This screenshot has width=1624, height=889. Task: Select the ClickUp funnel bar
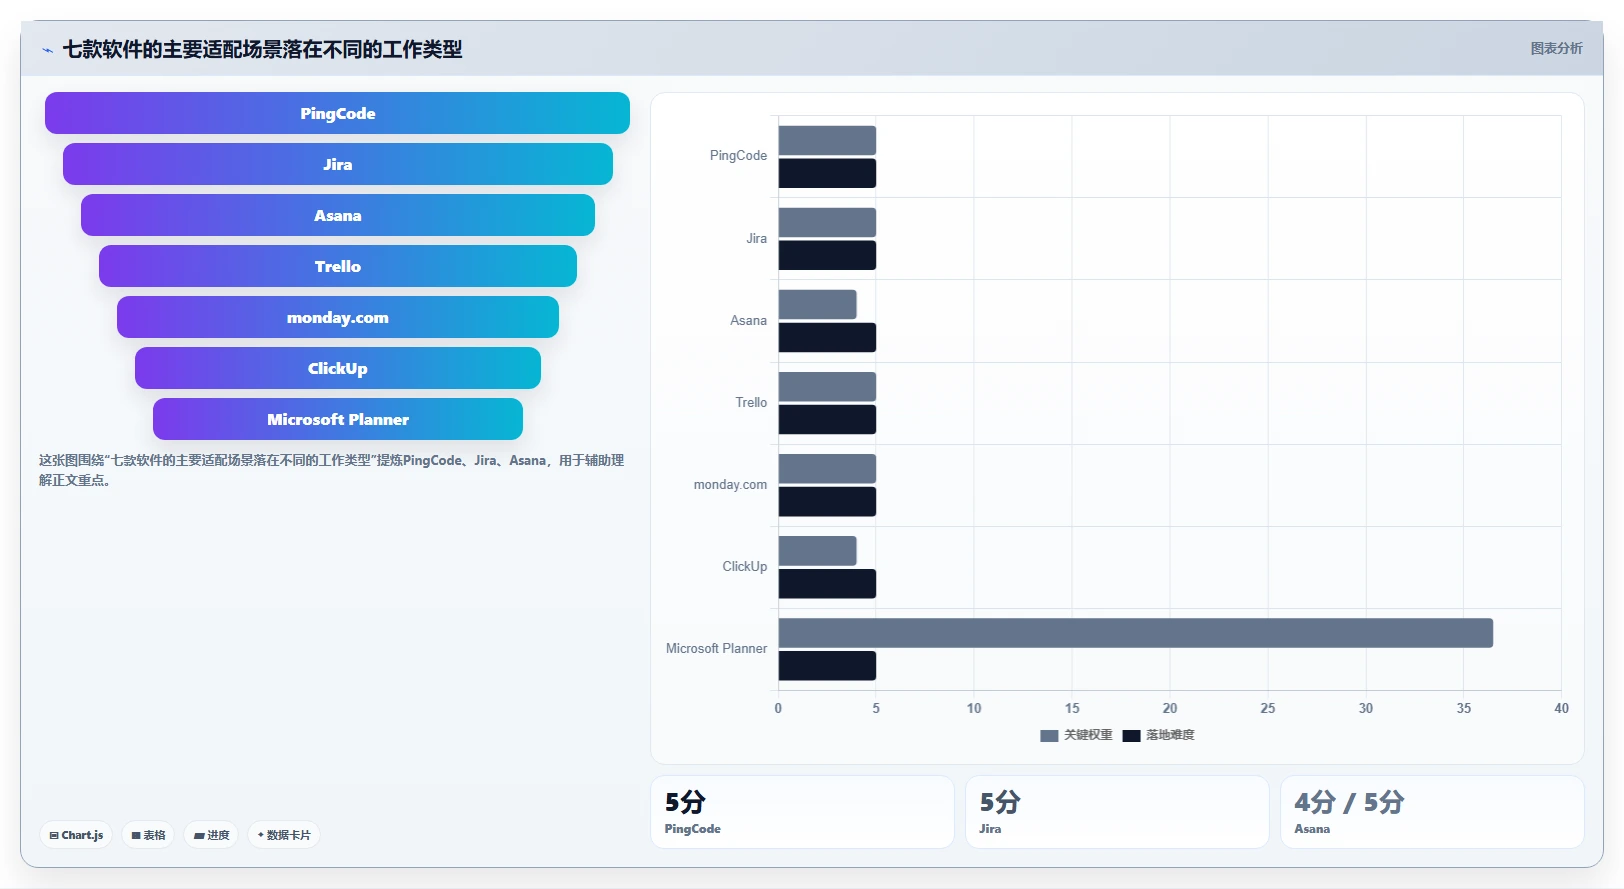point(337,368)
